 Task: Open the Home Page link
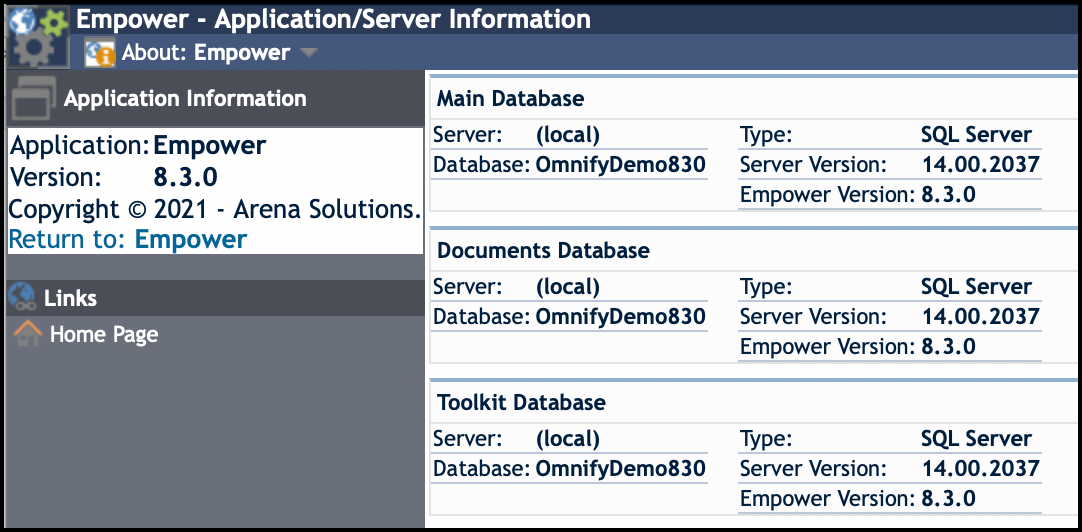click(104, 334)
